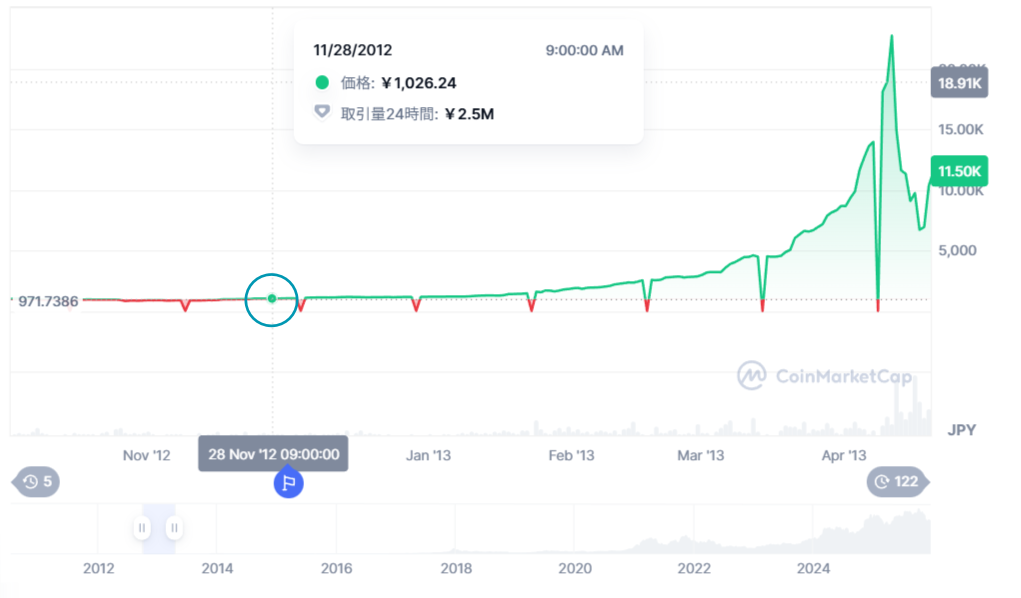Click the 24h volume icon in tooltip

click(322, 113)
